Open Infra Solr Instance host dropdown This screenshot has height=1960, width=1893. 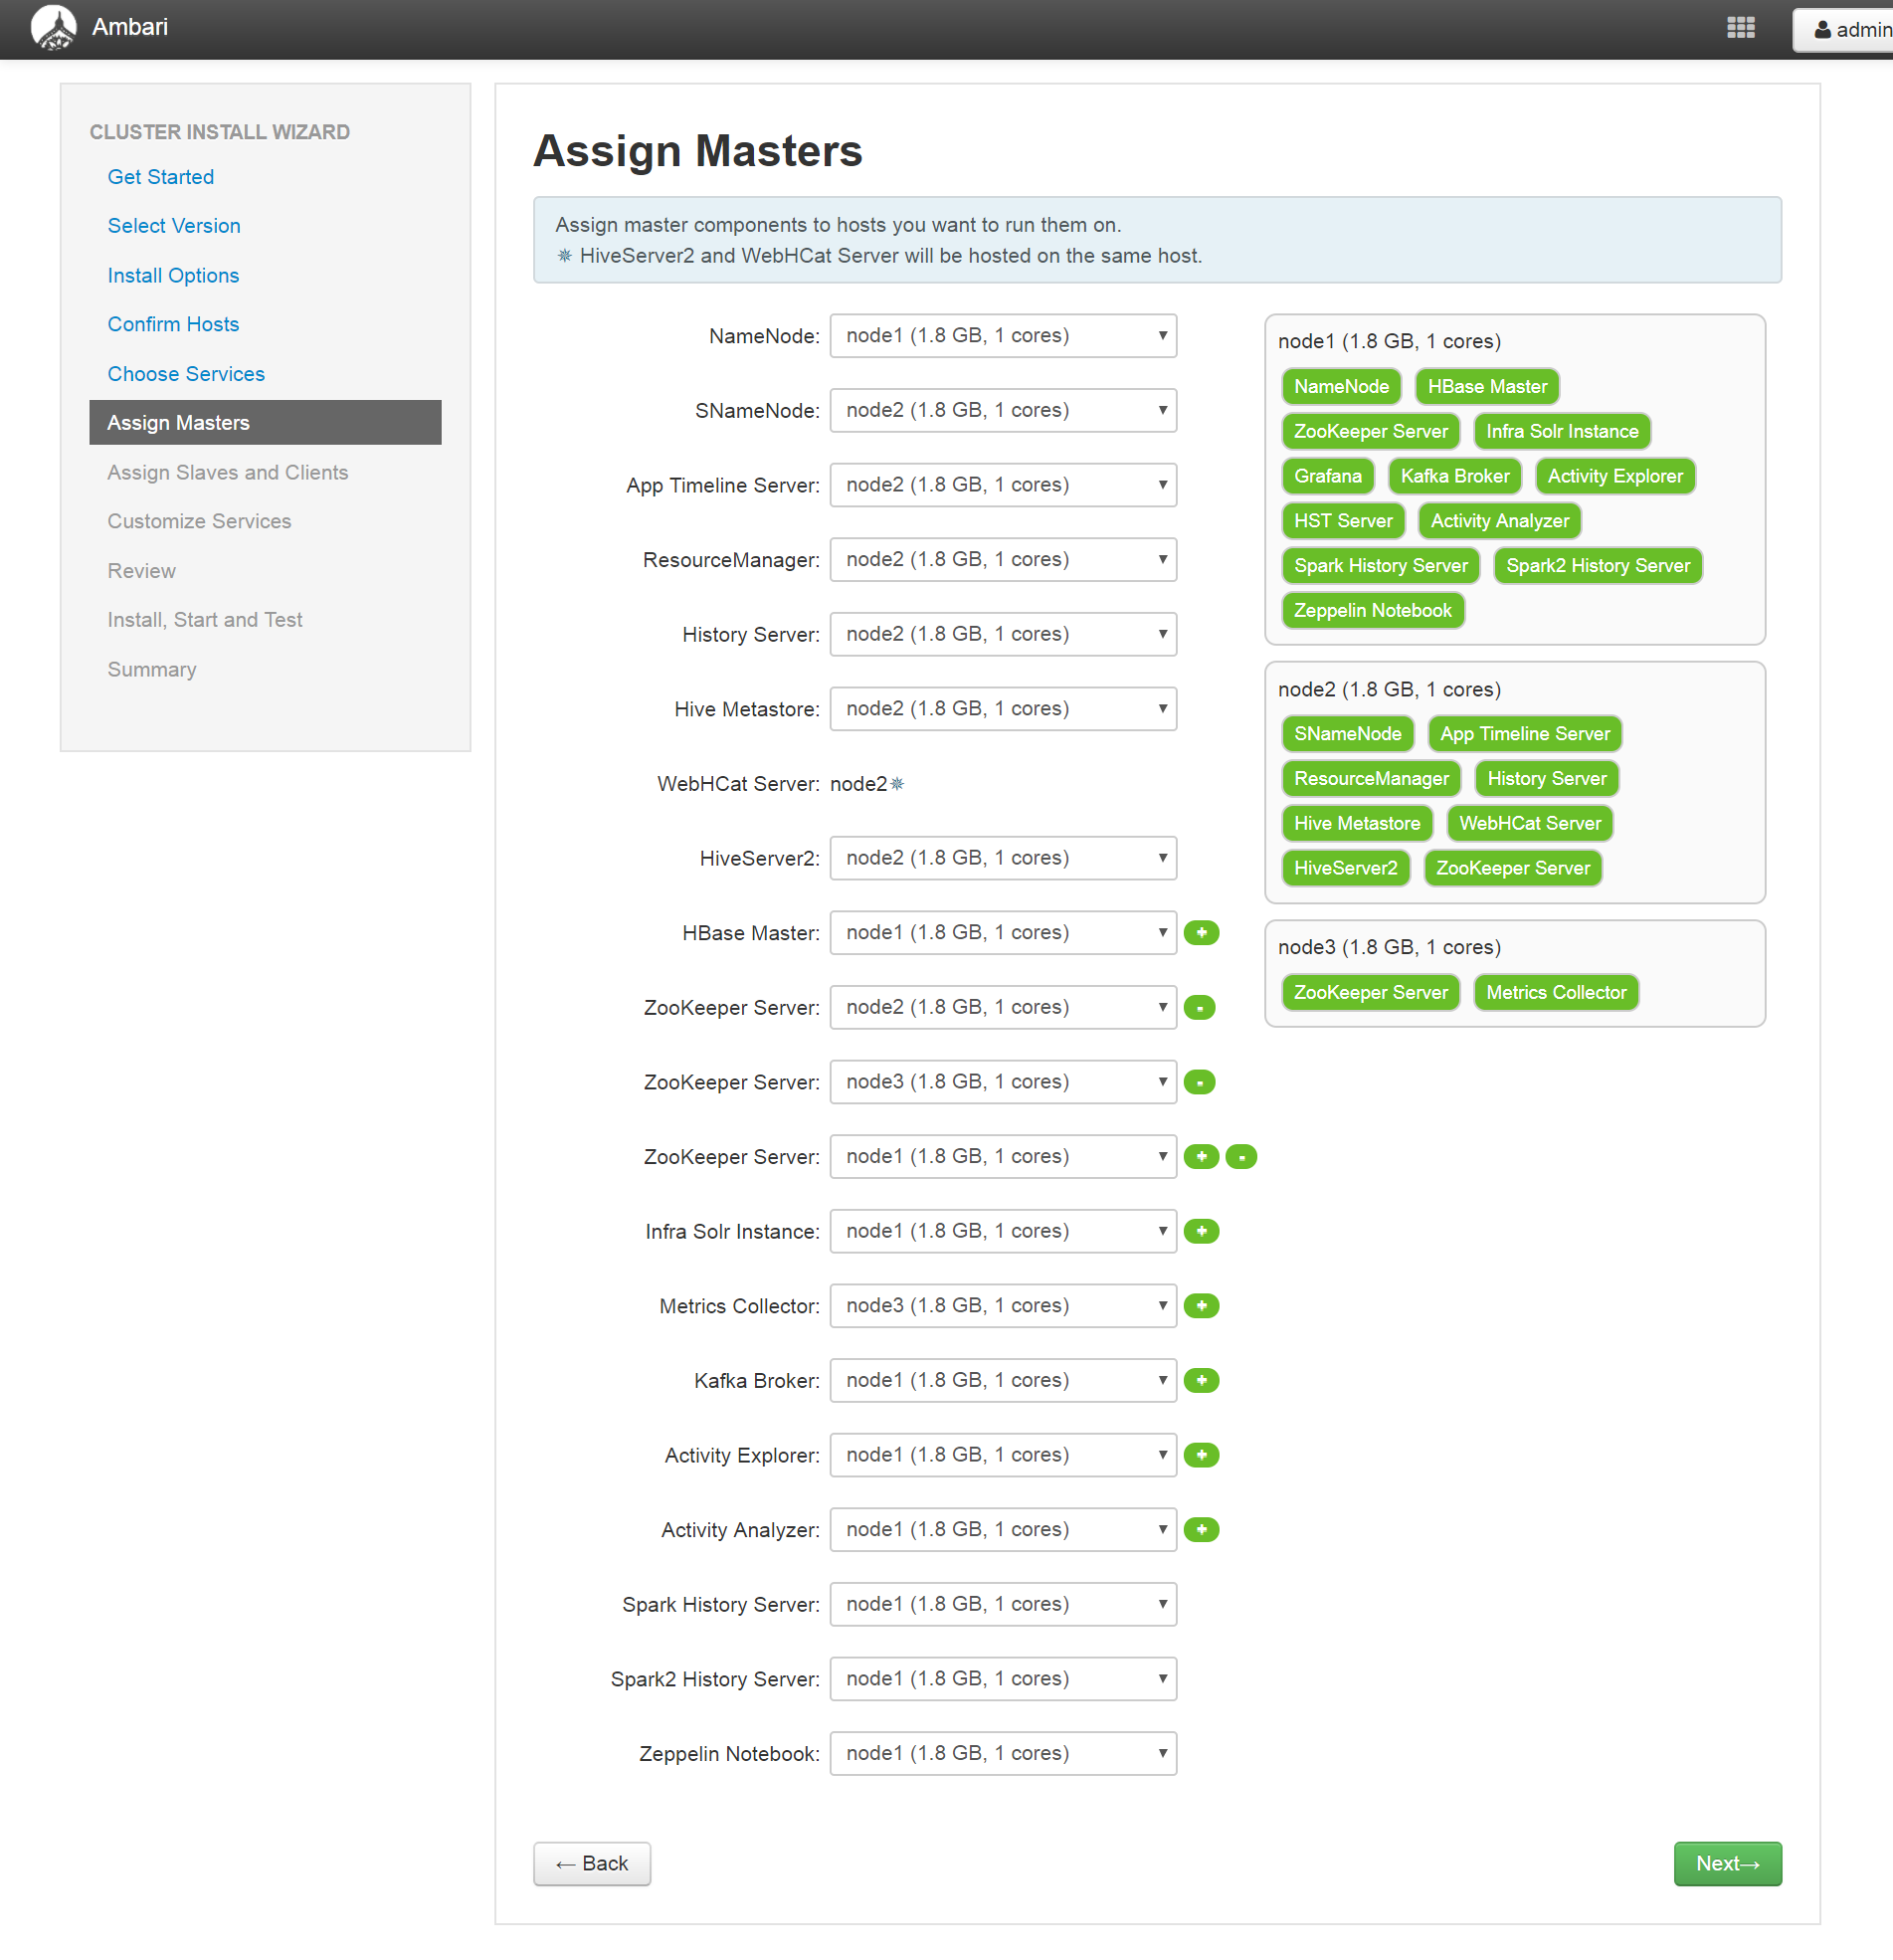(1003, 1231)
